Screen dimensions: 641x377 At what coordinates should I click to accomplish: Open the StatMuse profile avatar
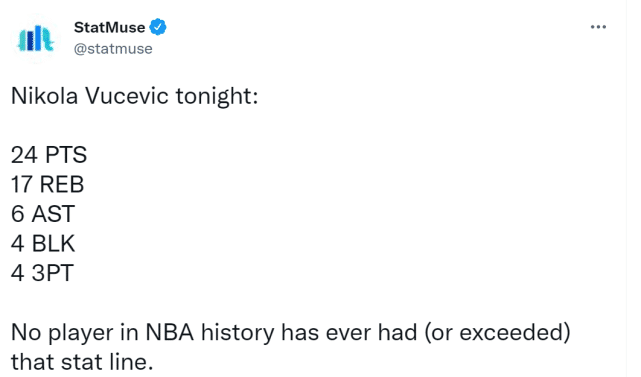point(36,38)
